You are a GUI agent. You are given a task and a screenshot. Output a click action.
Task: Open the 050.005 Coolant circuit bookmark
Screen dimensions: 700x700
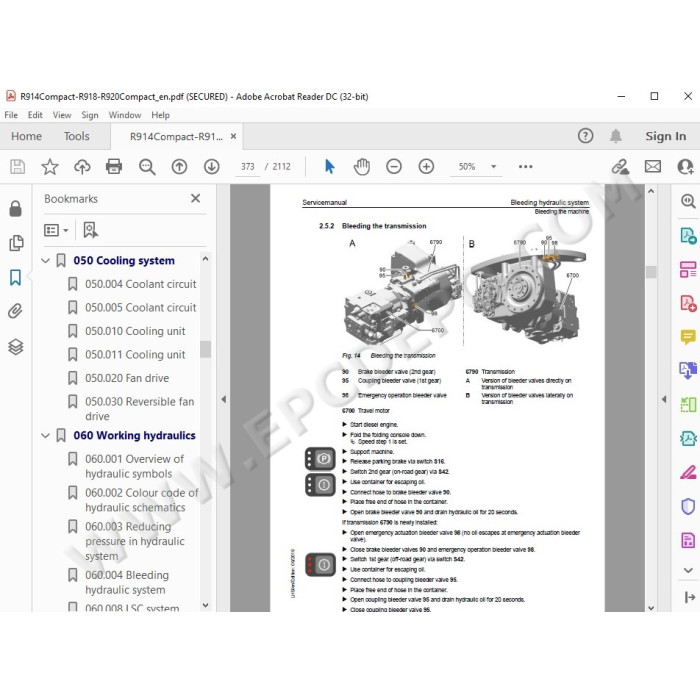coord(141,307)
